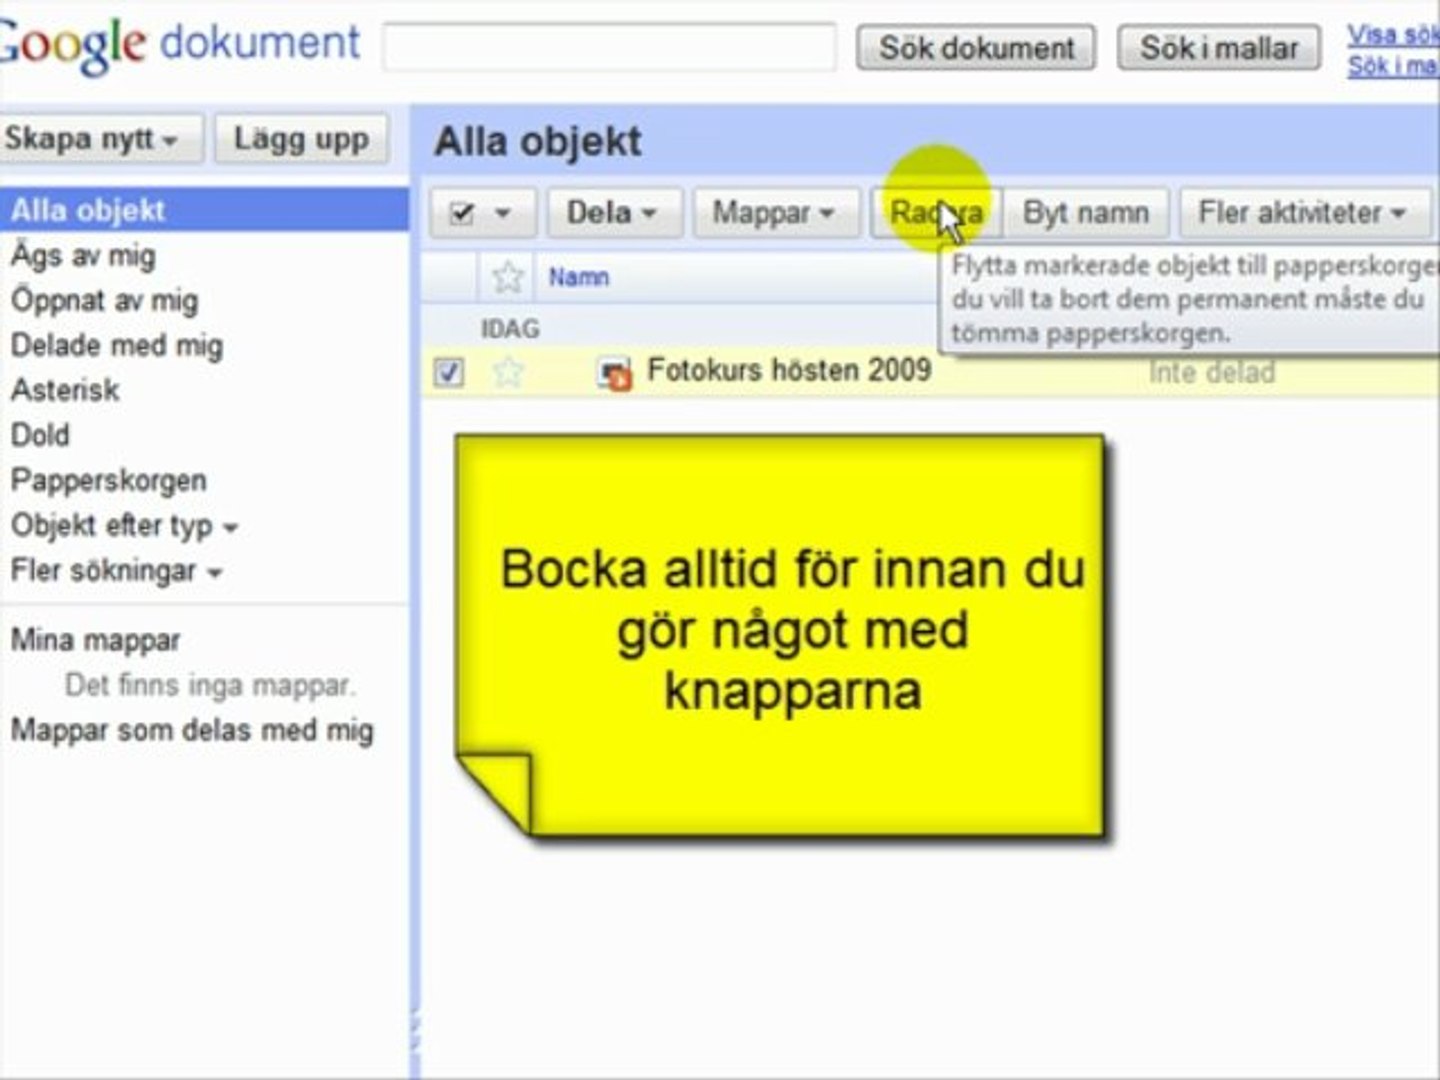1440x1080 pixels.
Task: Click Mina mappar
Action: click(x=96, y=640)
